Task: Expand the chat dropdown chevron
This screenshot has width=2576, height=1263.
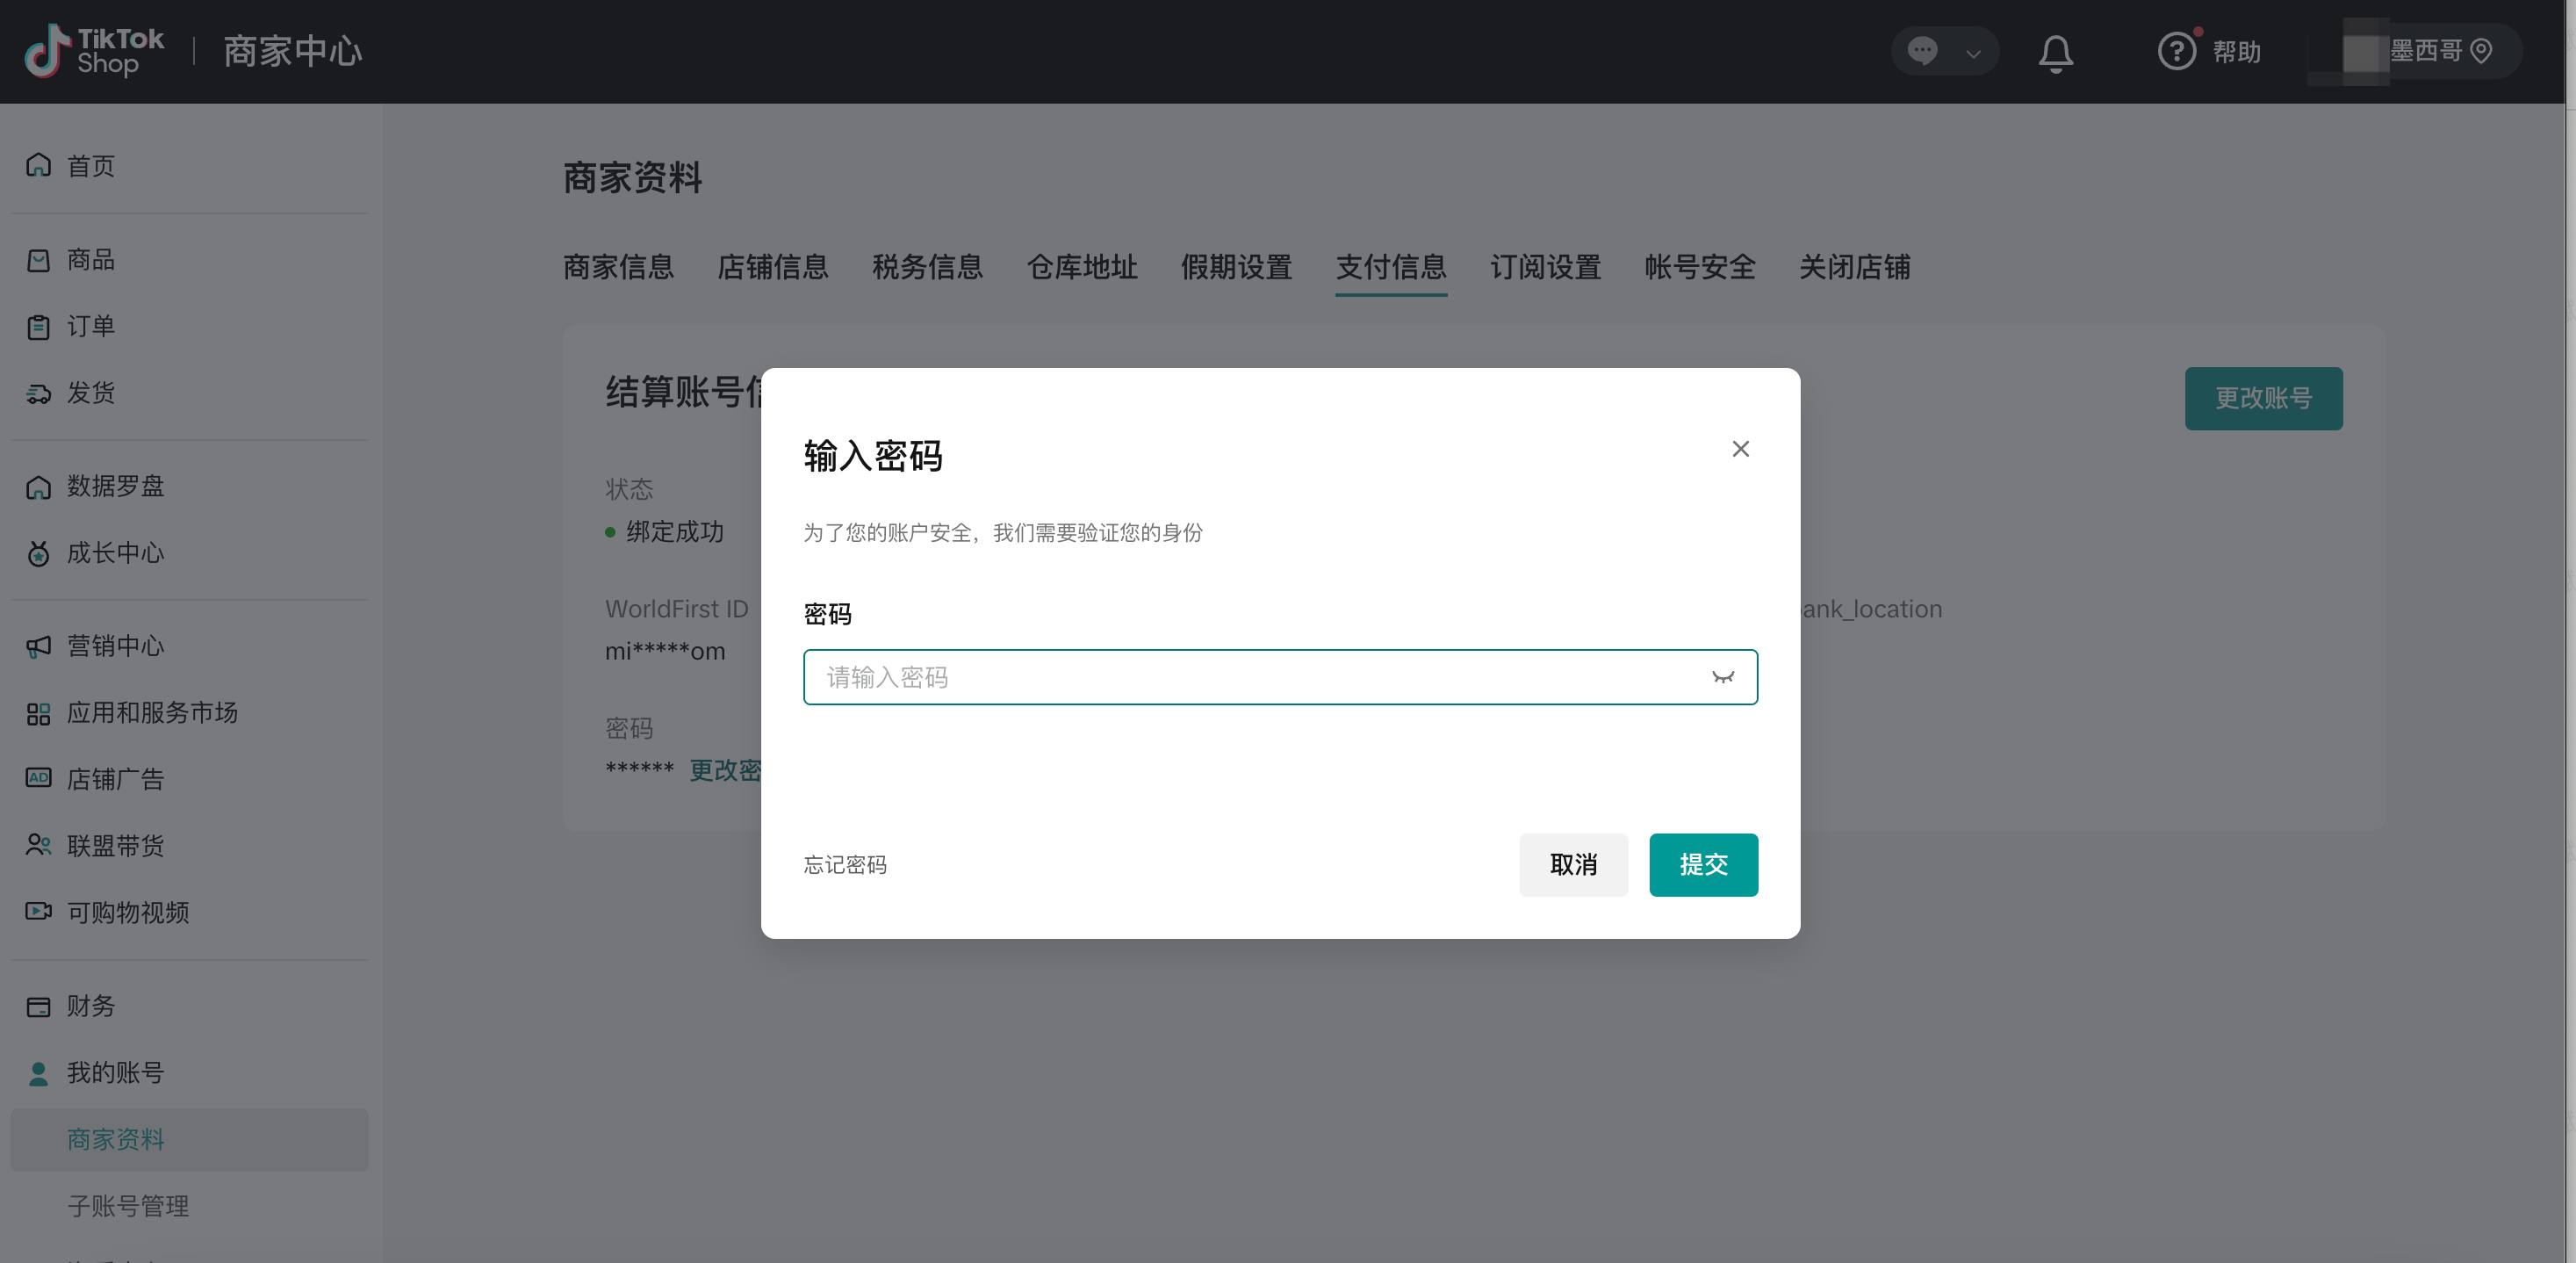Action: tap(1973, 53)
